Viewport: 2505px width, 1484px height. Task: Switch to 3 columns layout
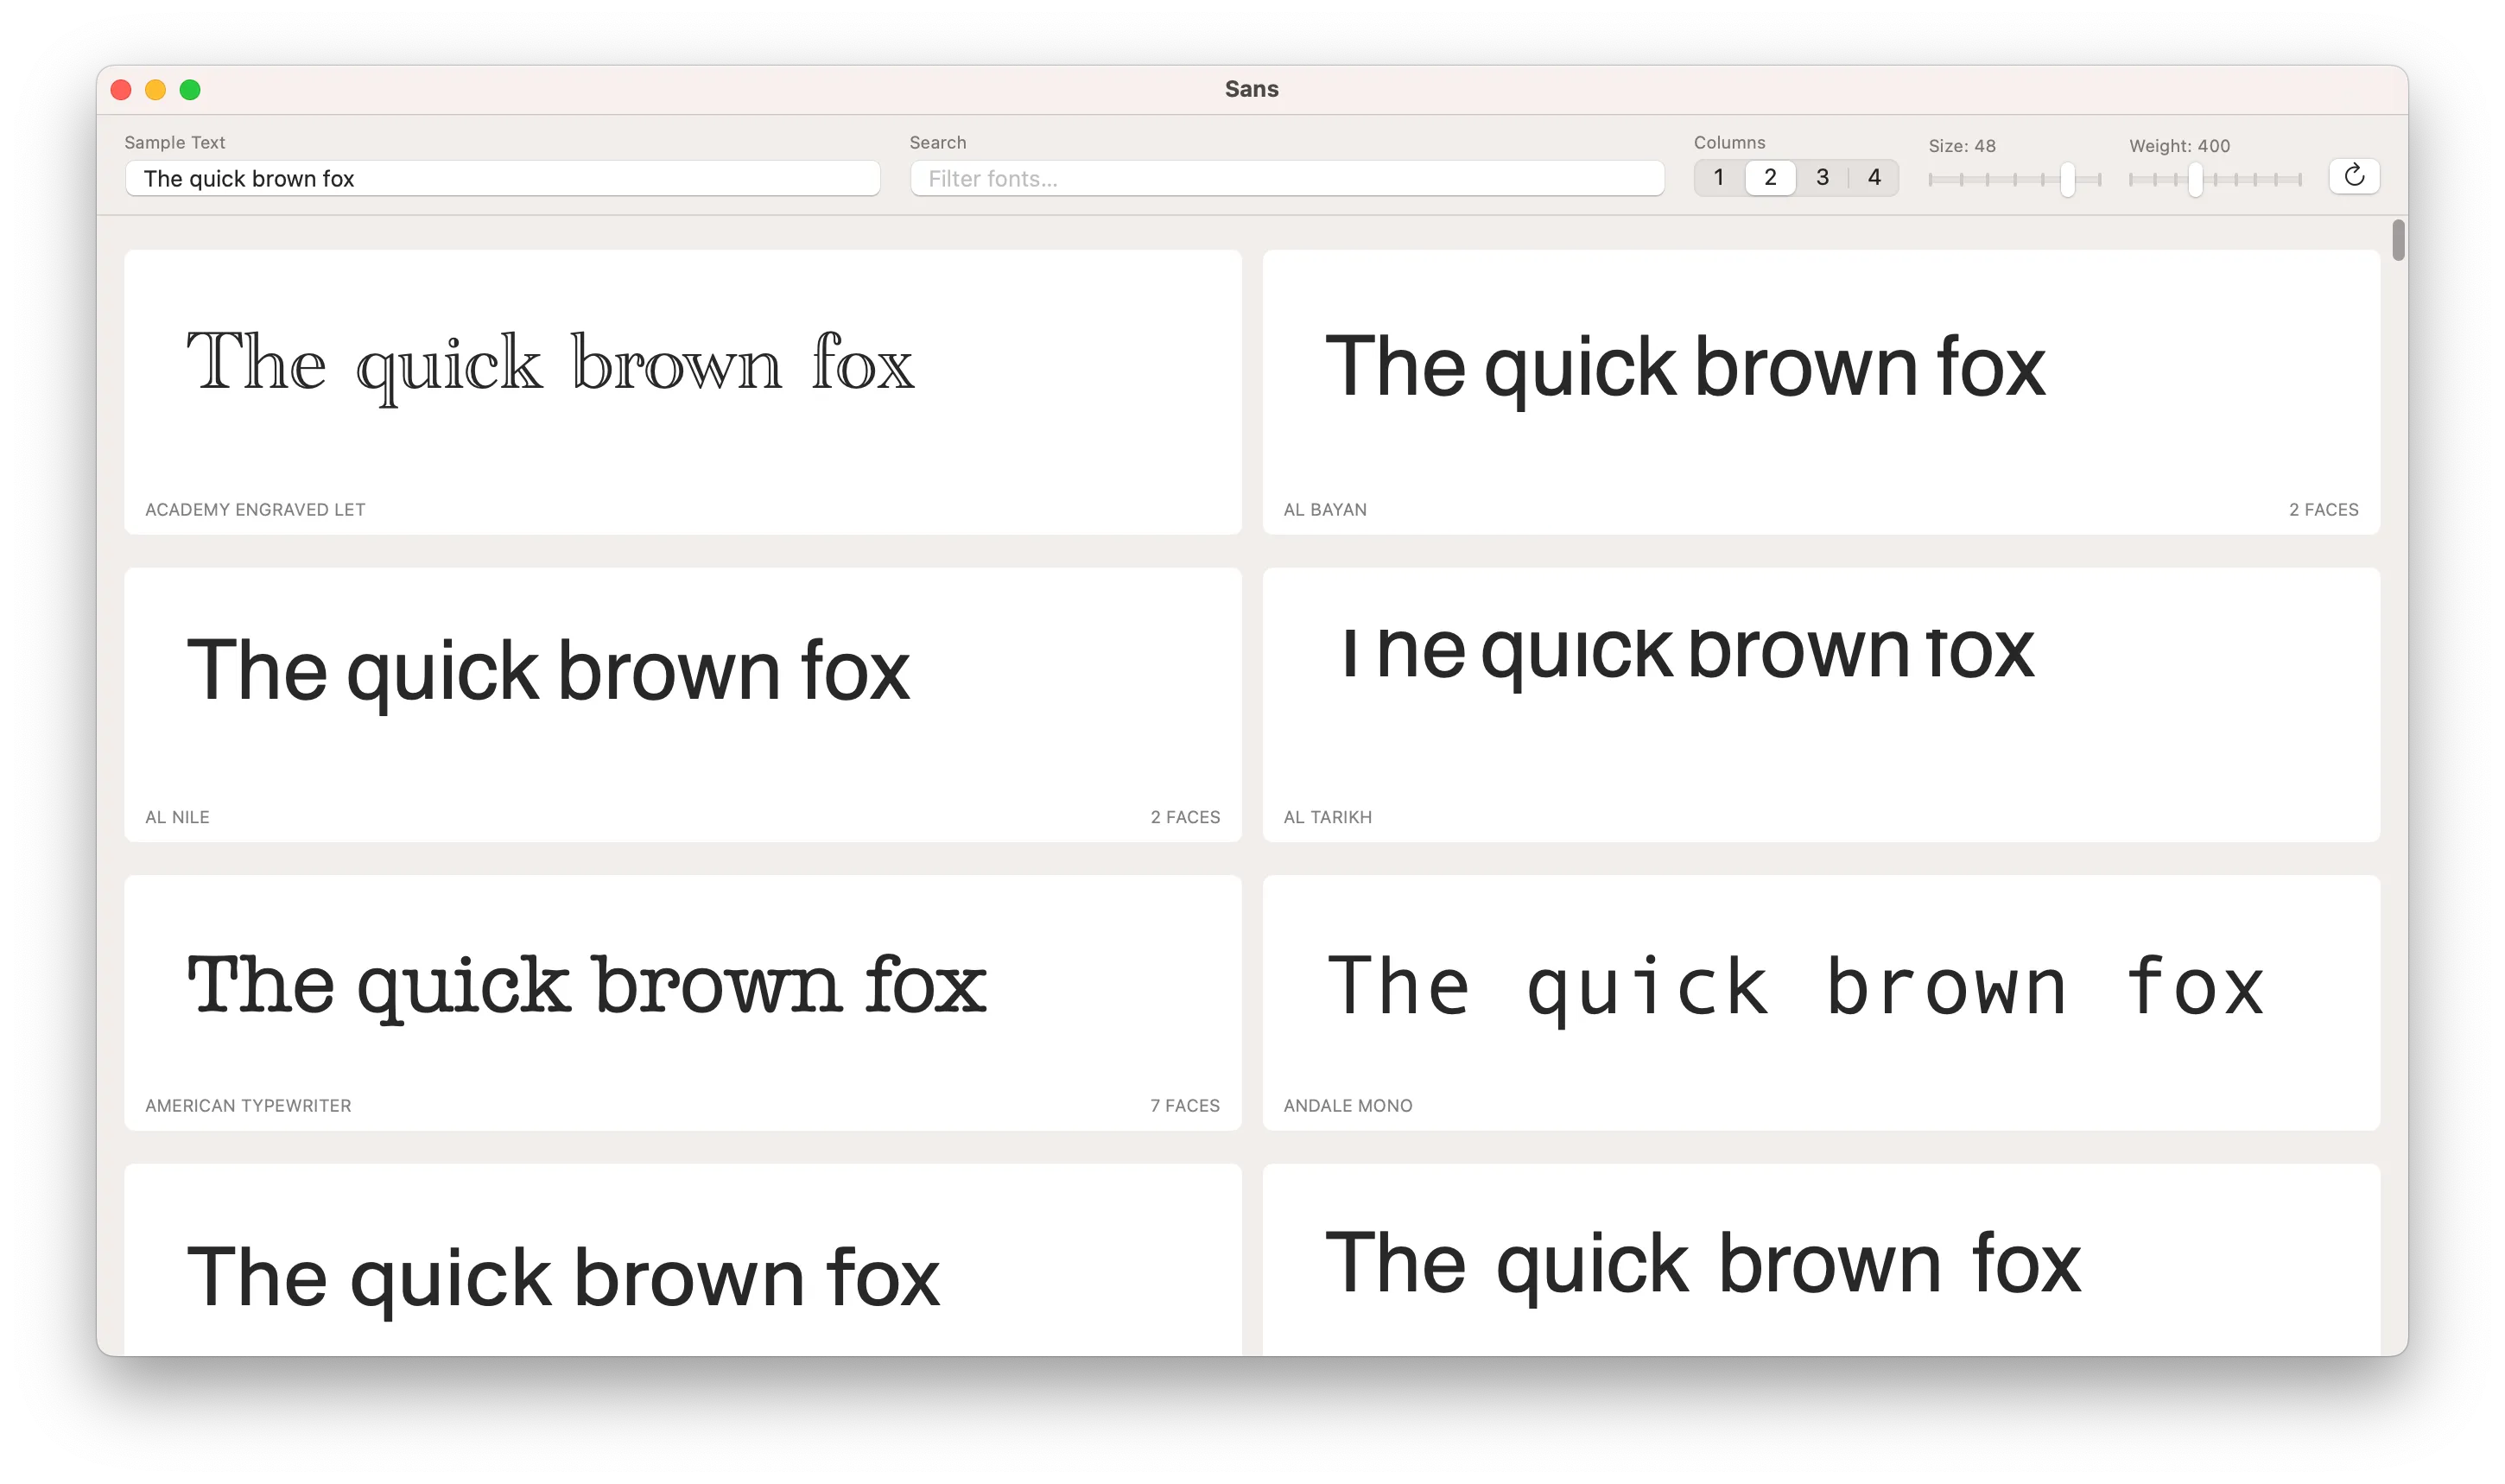pos(1822,178)
